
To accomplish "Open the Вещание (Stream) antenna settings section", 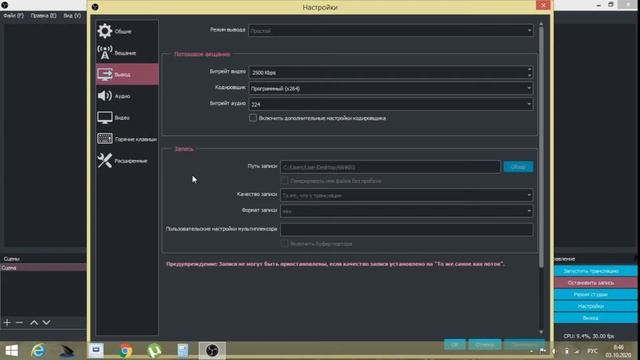I will [x=127, y=53].
